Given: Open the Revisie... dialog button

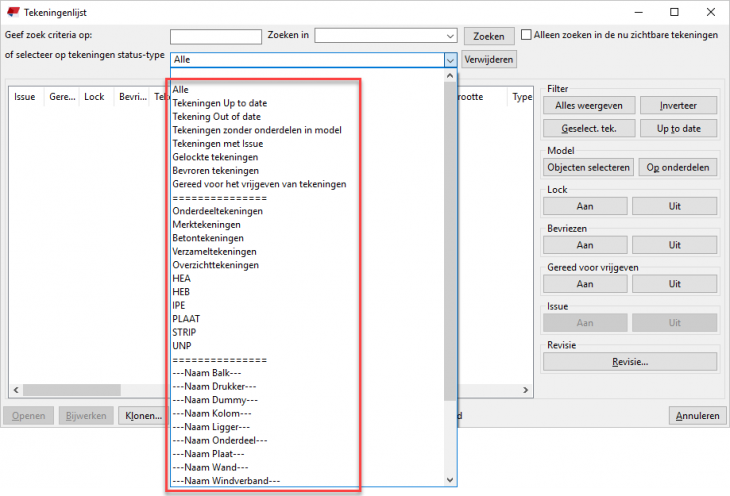Looking at the screenshot, I should coord(629,361).
